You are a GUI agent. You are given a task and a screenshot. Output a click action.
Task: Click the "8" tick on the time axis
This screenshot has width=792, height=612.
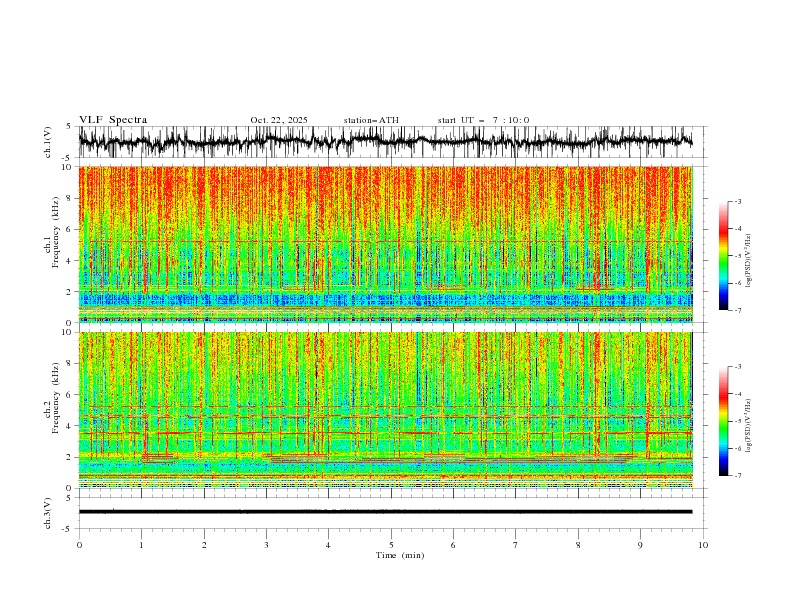(x=578, y=545)
